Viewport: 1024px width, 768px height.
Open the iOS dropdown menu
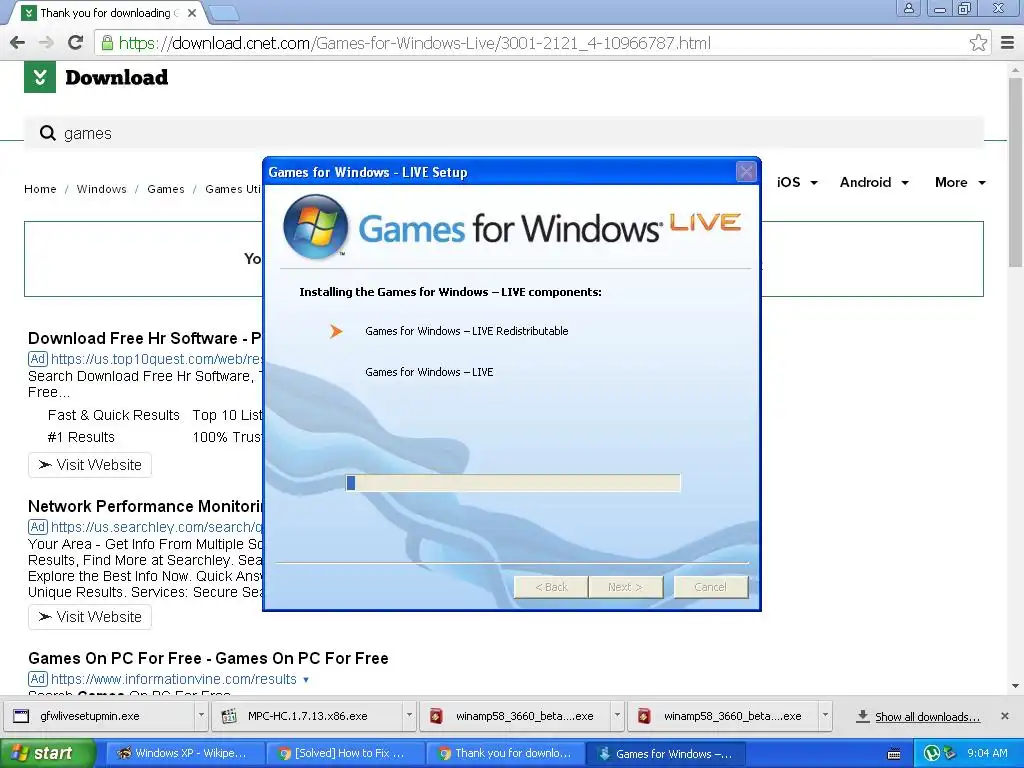[797, 182]
